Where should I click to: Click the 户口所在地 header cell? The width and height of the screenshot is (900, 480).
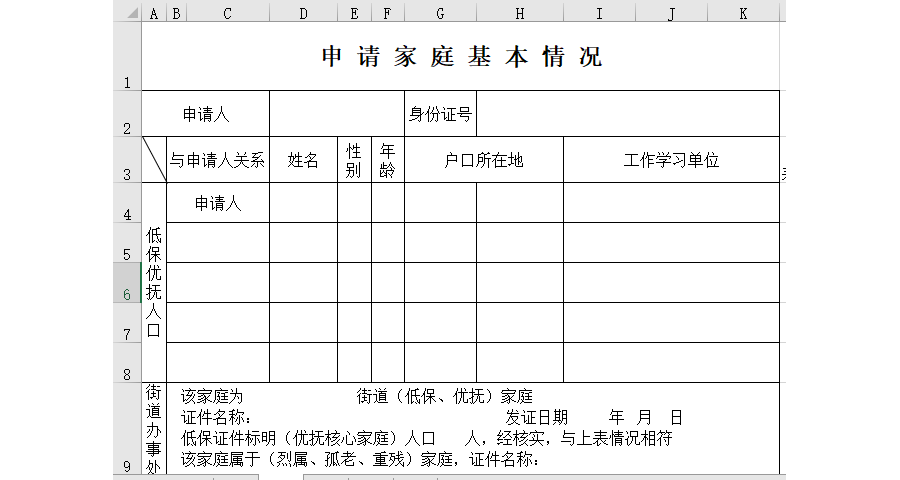pos(484,160)
